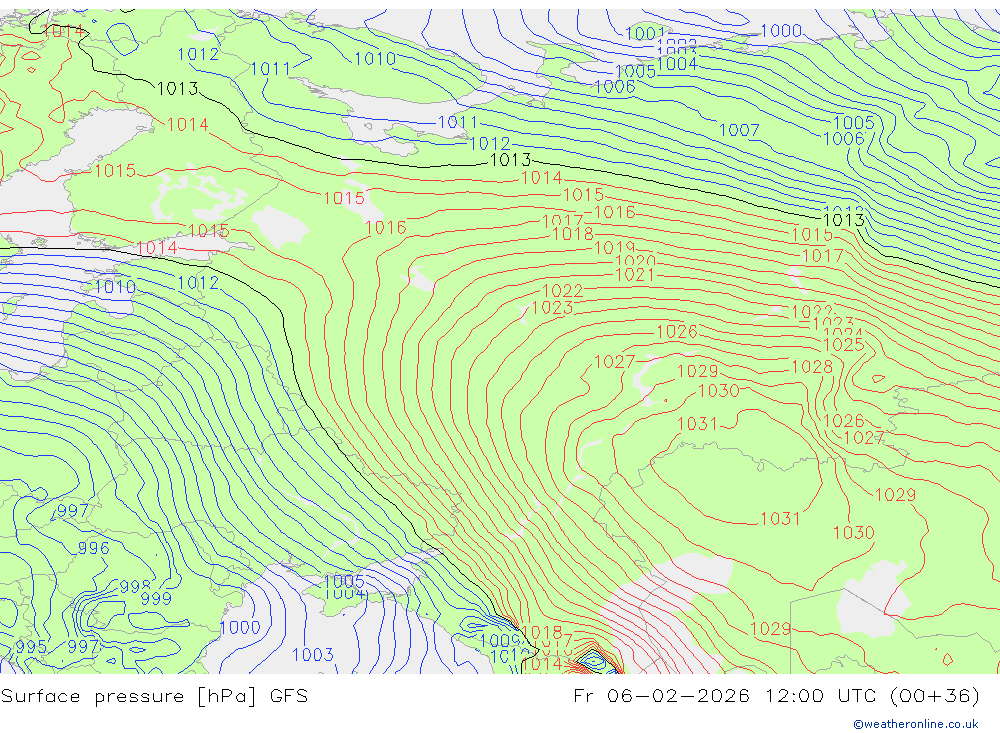The height and width of the screenshot is (733, 1000).
Task: Select the blue 1007 isobar label
Action: point(739,130)
